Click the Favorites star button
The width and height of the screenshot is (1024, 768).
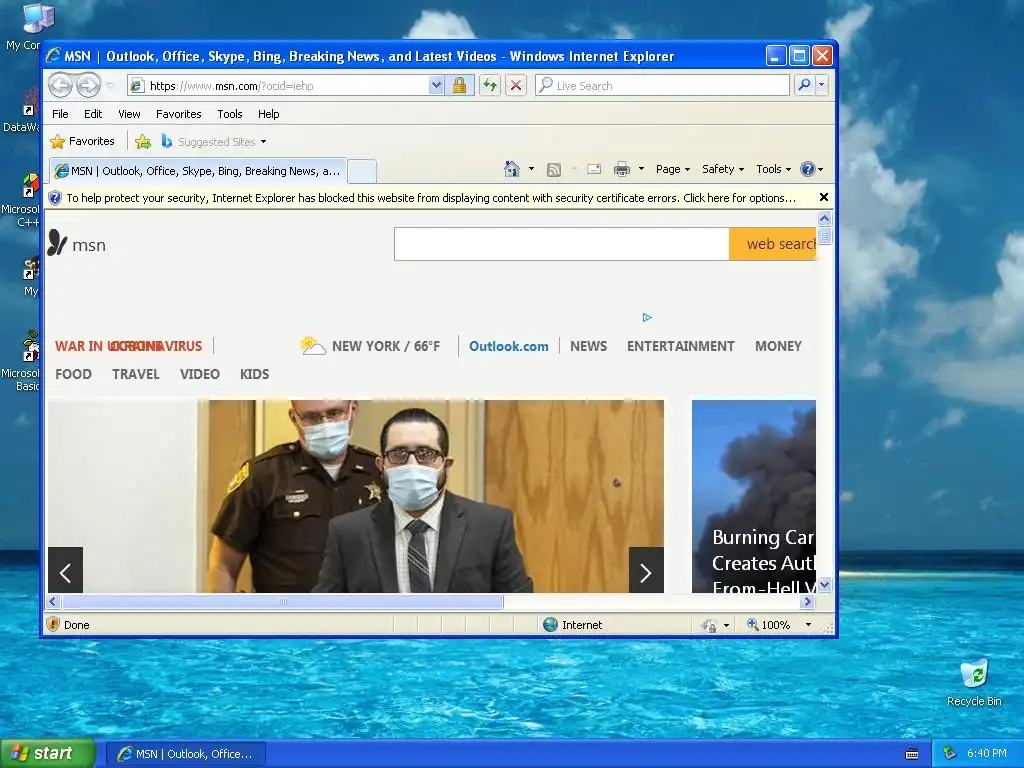82,141
